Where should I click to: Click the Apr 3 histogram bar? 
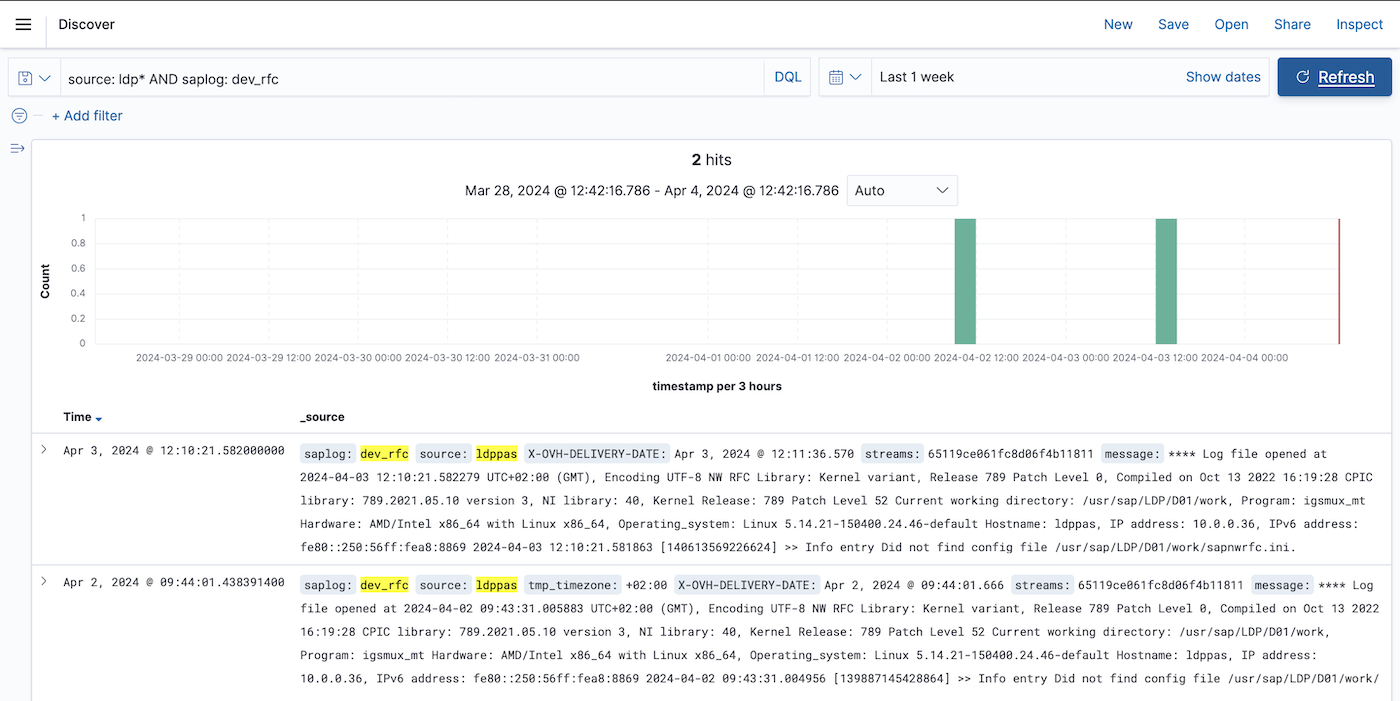point(1166,281)
